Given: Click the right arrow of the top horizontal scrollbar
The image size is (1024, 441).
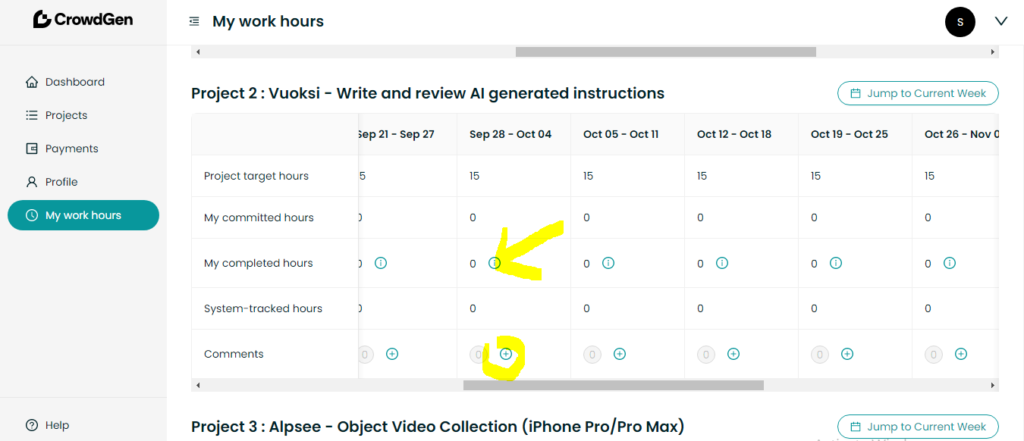Looking at the screenshot, I should click(x=993, y=52).
